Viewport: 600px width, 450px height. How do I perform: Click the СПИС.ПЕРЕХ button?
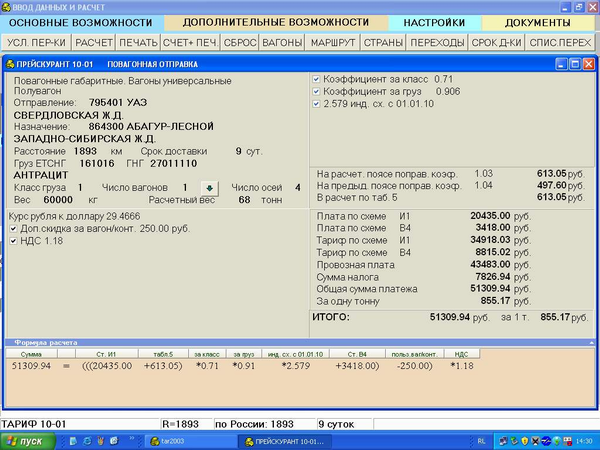click(x=560, y=42)
